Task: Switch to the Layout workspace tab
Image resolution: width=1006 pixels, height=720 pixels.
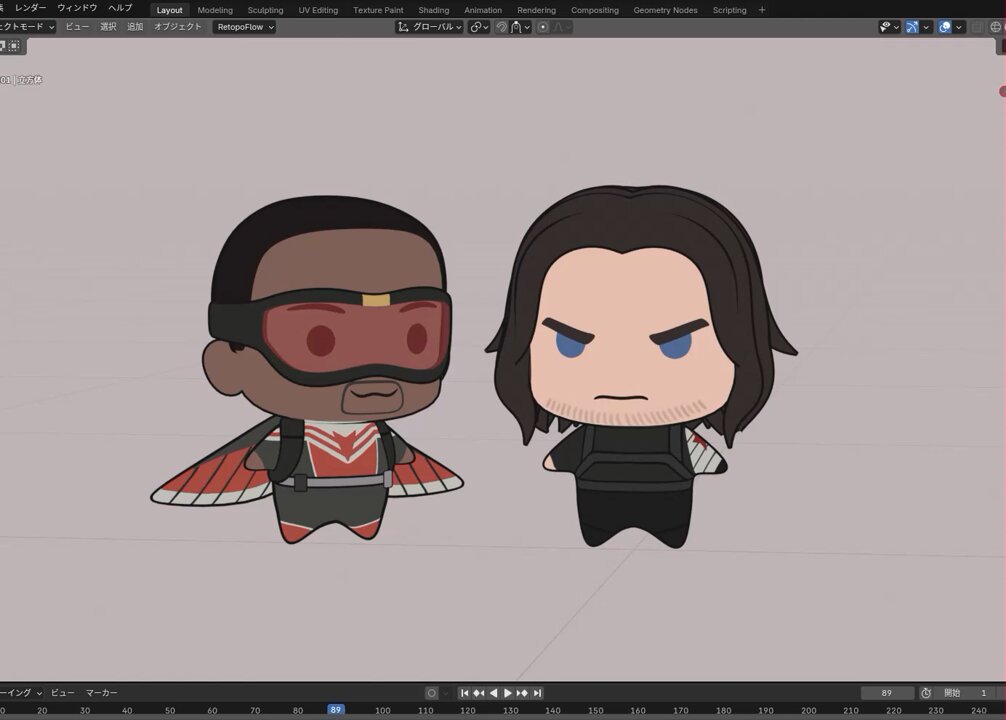Action: [169, 10]
